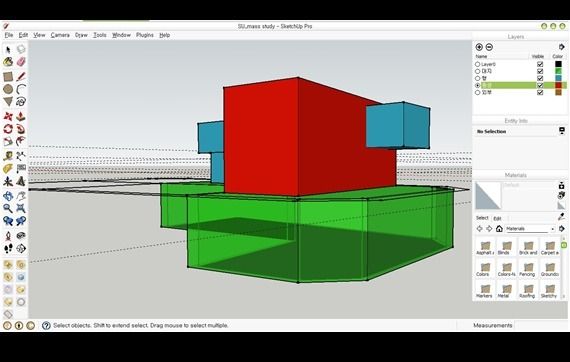Viewport: 570px width, 362px height.
Task: Pick the Arc tool
Action: [21, 89]
